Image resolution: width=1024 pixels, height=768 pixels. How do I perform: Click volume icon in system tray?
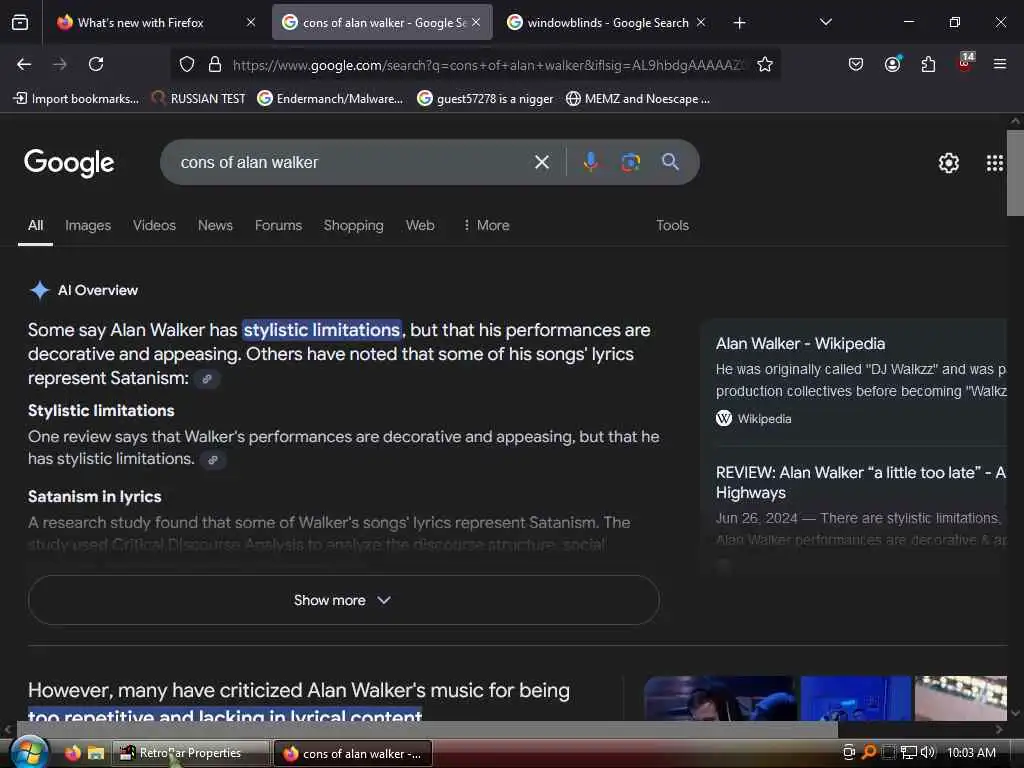927,752
